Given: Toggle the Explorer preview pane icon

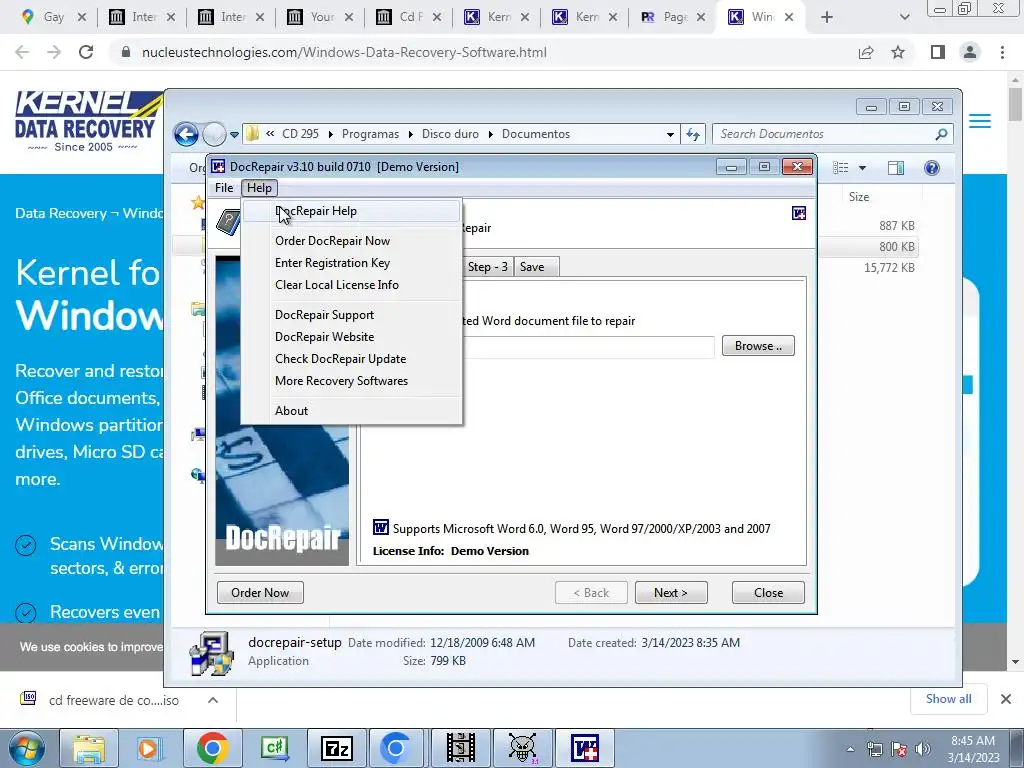Looking at the screenshot, I should click(x=896, y=168).
